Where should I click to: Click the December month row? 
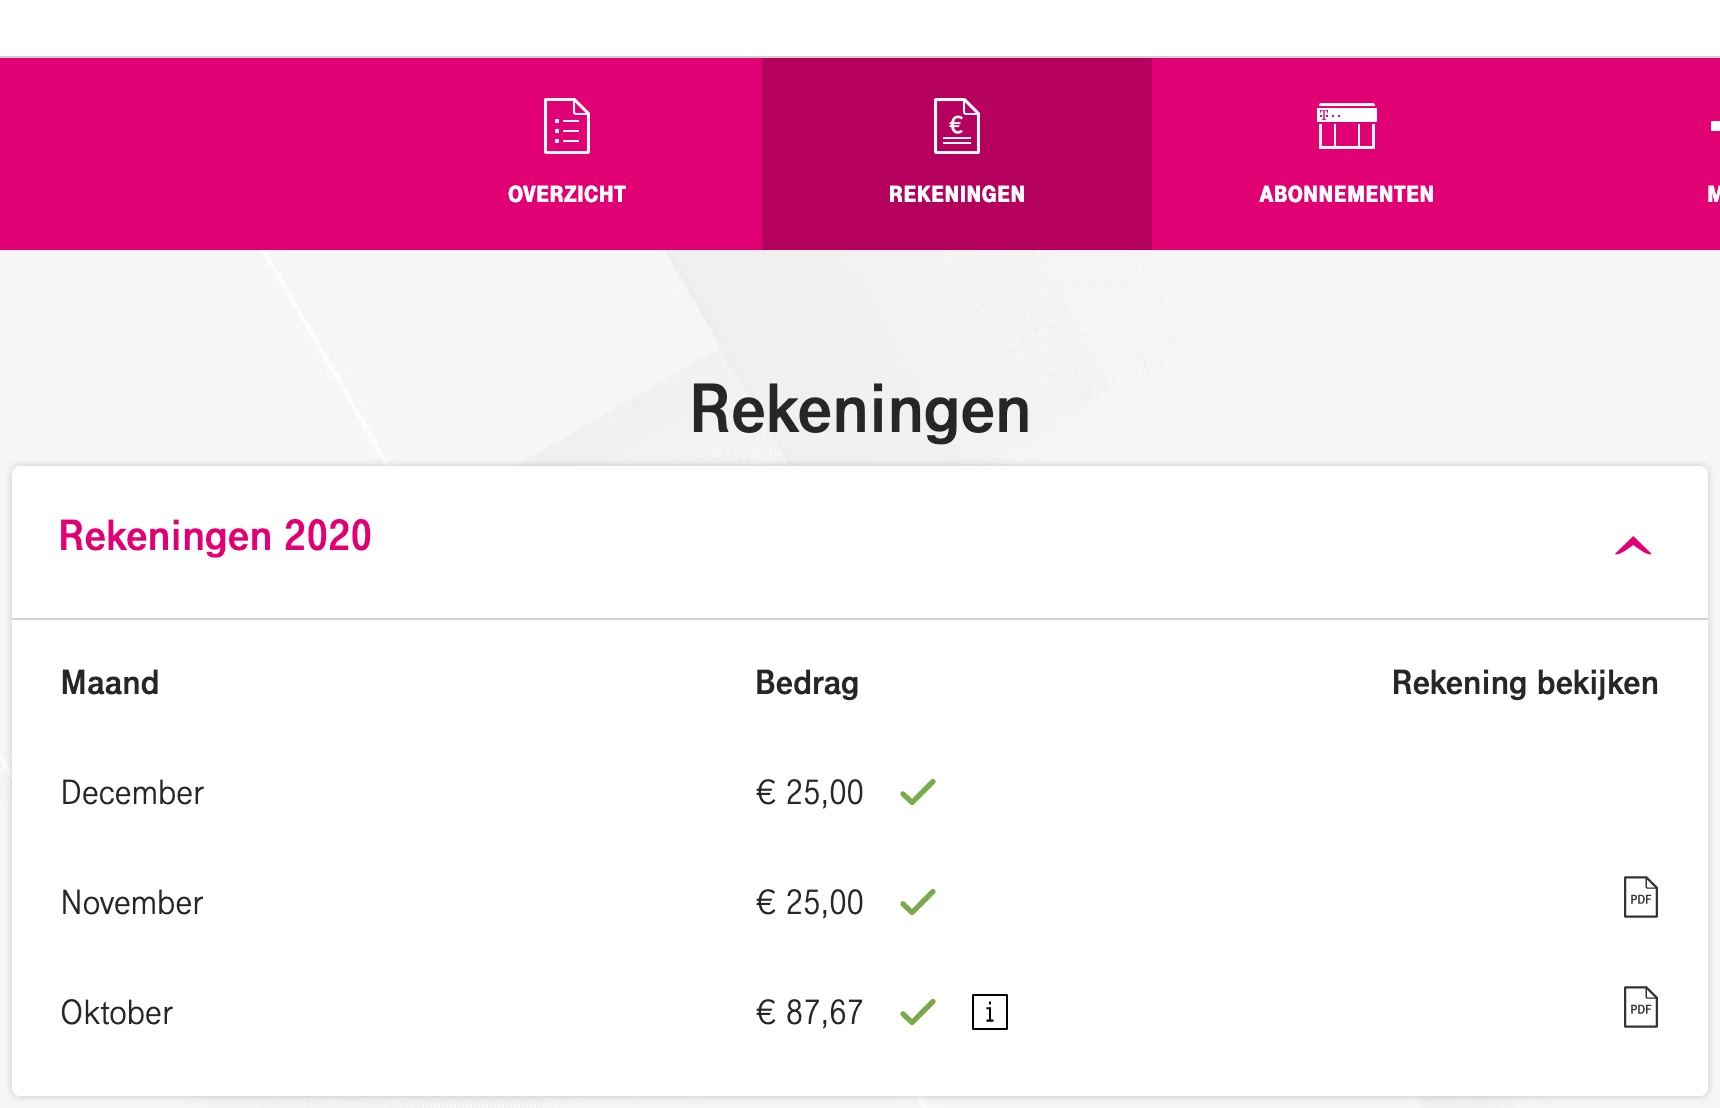[x=132, y=793]
